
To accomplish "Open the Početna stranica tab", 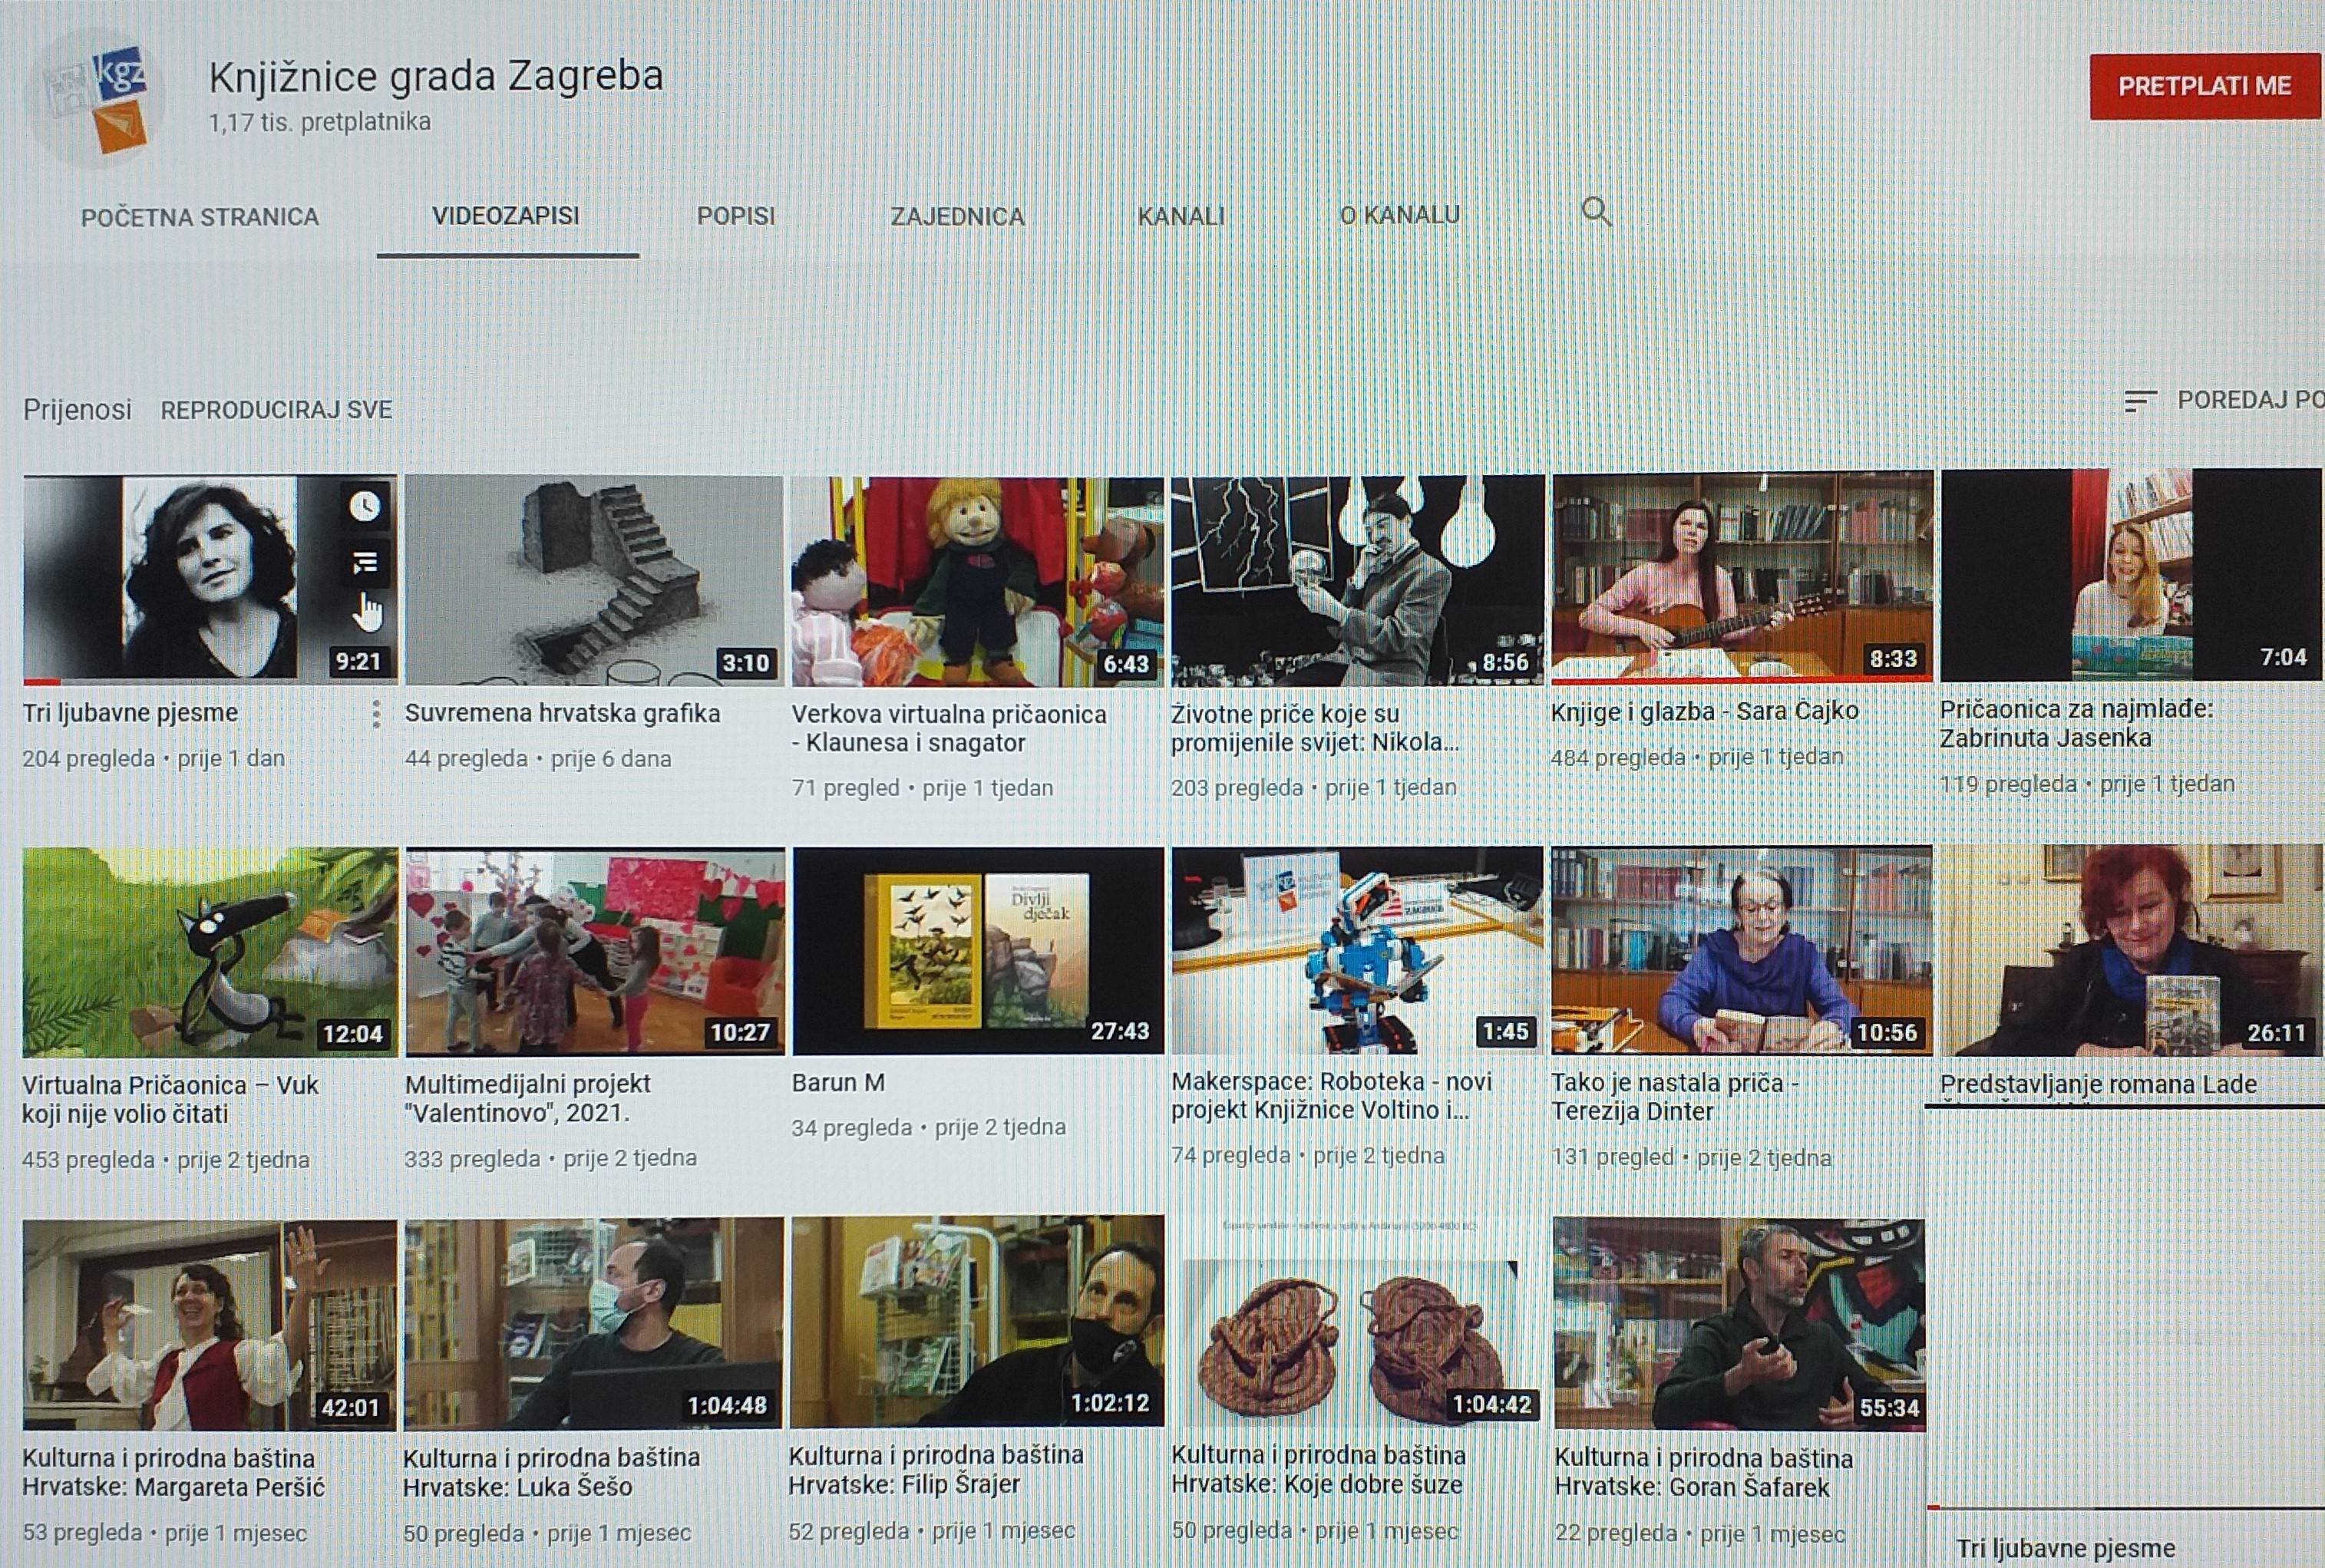I will coord(200,217).
